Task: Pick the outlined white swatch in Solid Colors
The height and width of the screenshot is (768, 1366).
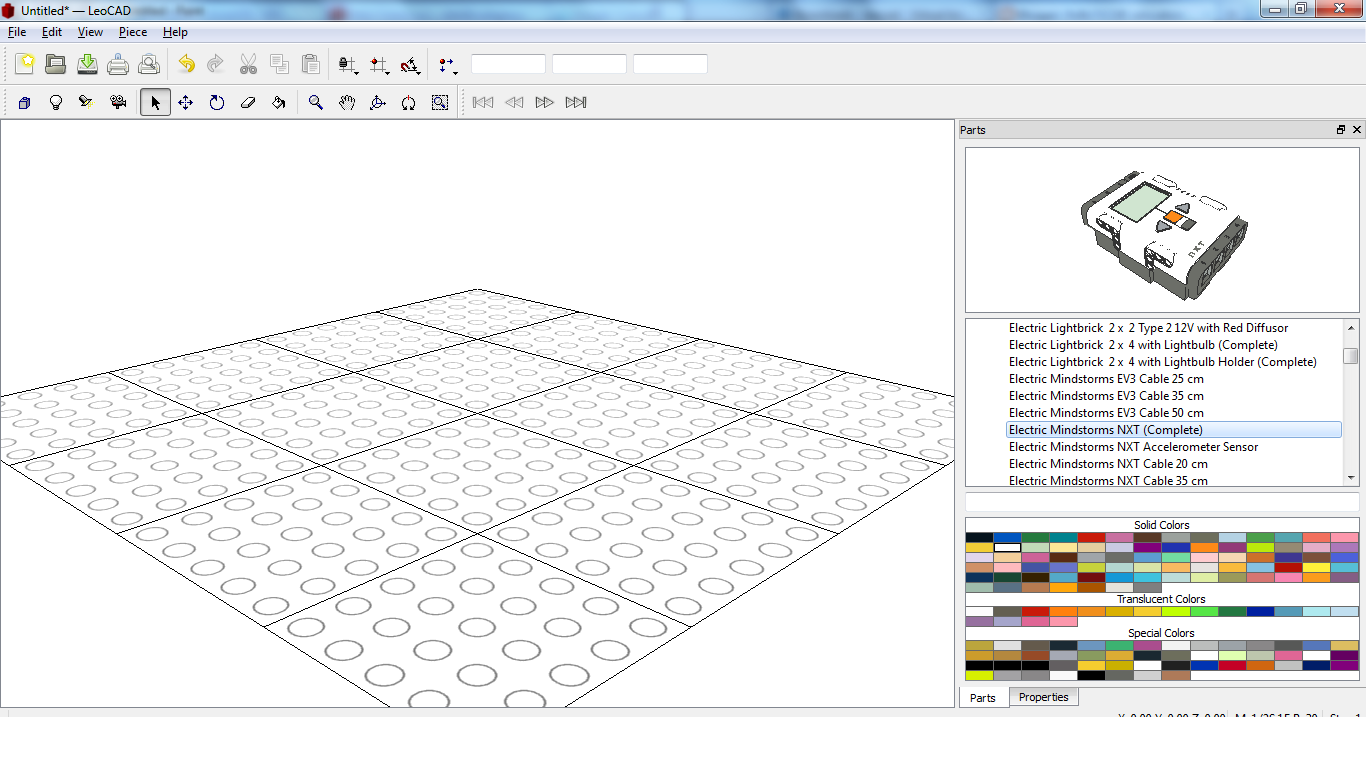Action: (x=1007, y=547)
